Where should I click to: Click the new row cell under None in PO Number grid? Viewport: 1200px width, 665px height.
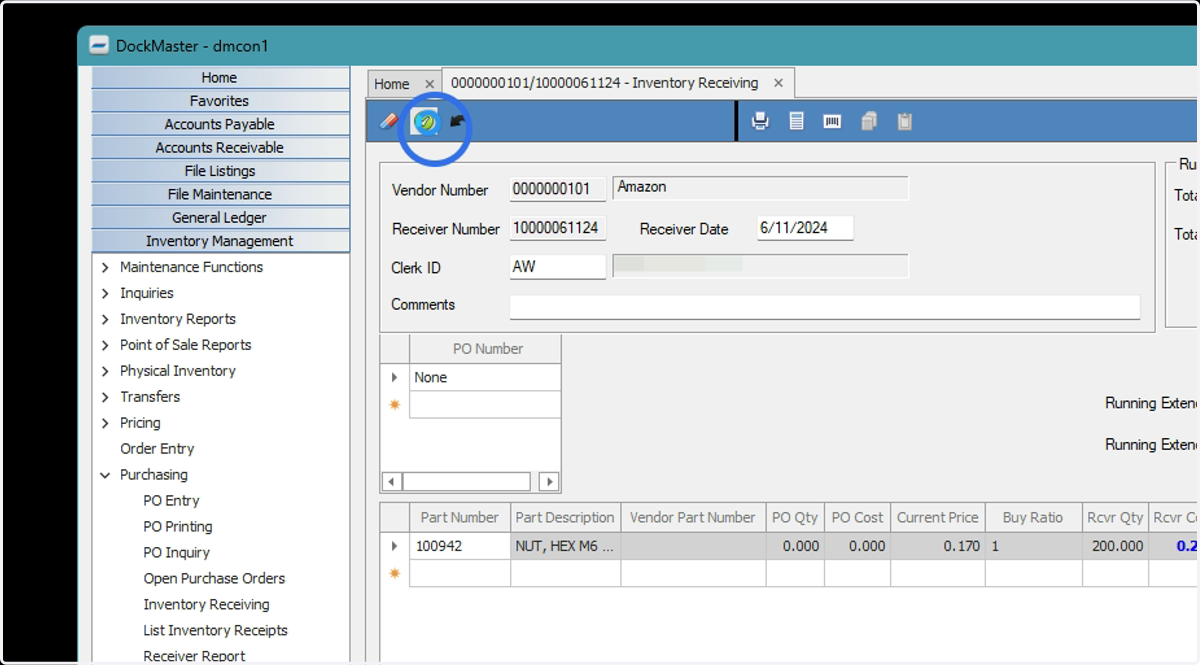485,404
